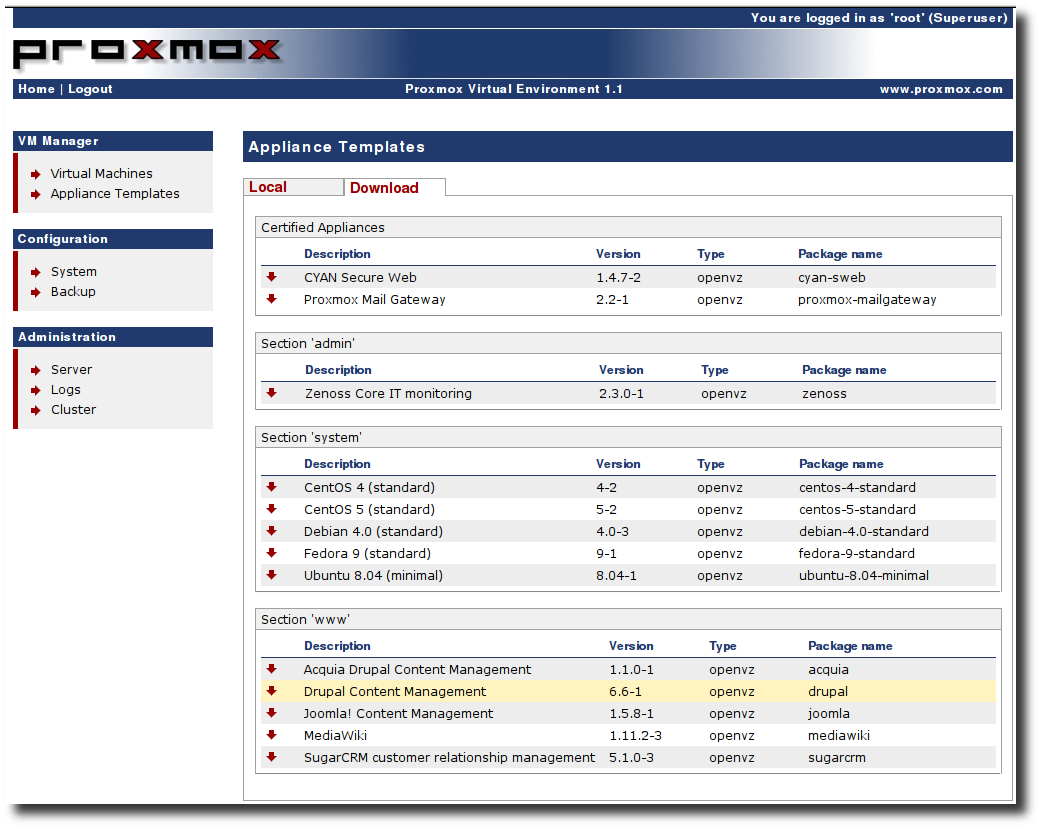Click the download arrow for Proxmox Mail Gateway

(x=272, y=299)
